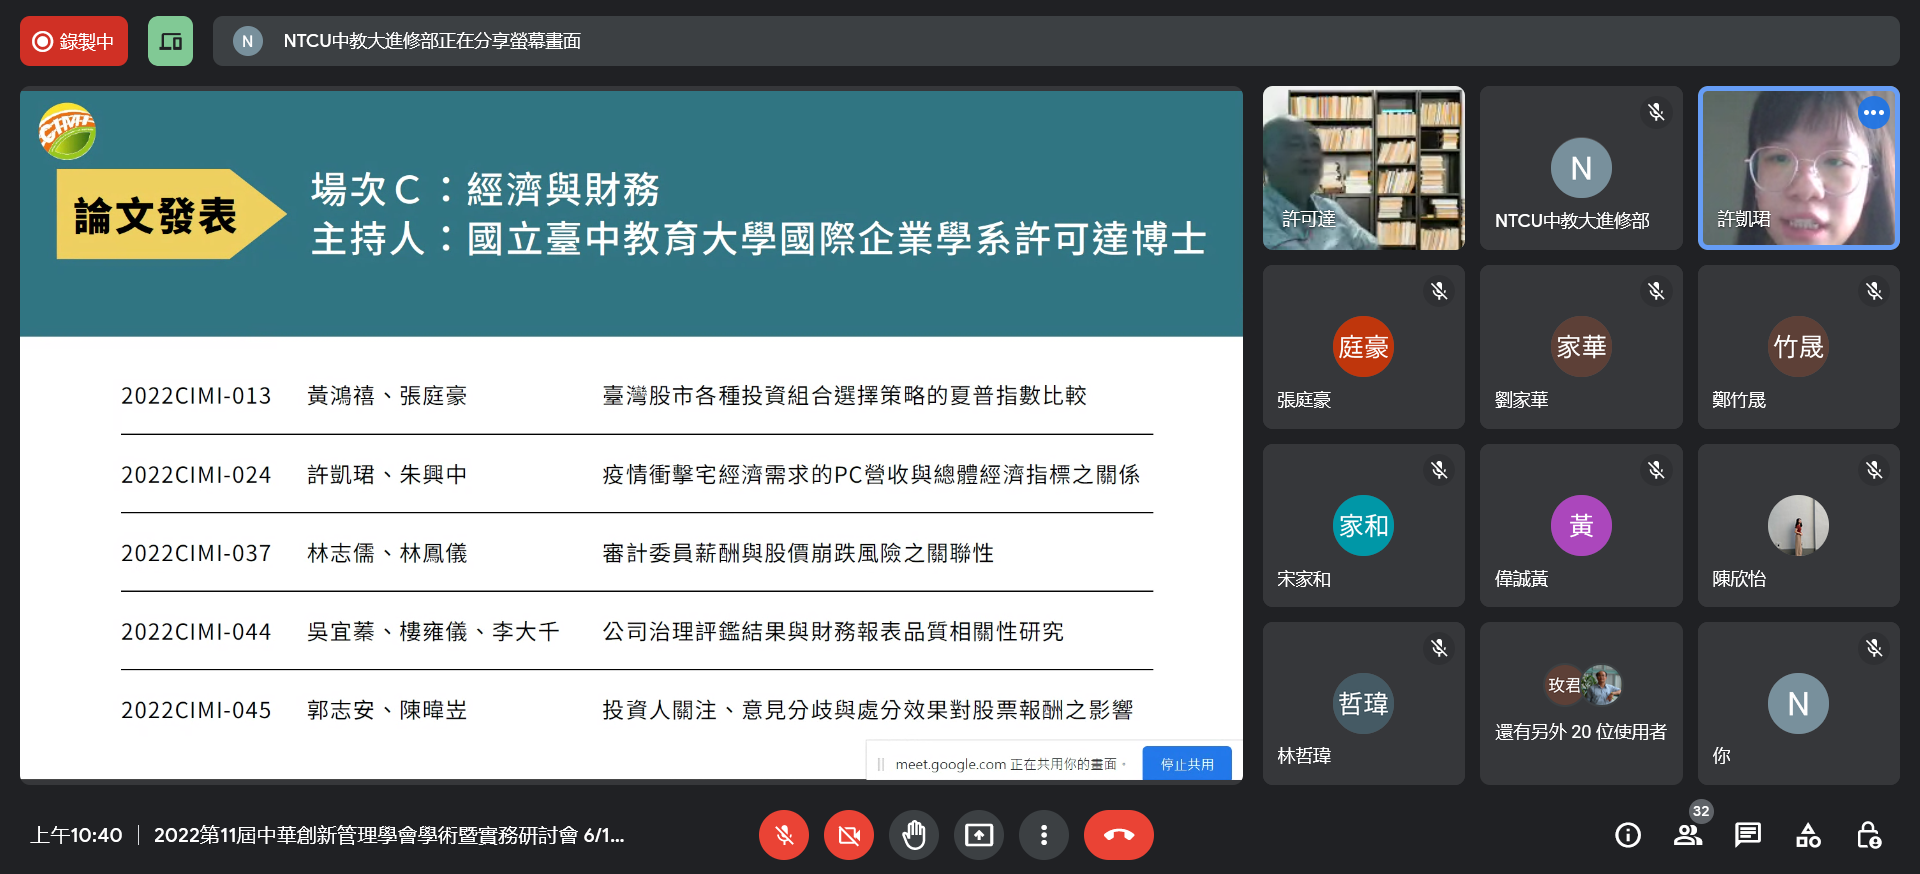Raise your hand
The height and width of the screenshot is (874, 1920).
click(x=914, y=835)
